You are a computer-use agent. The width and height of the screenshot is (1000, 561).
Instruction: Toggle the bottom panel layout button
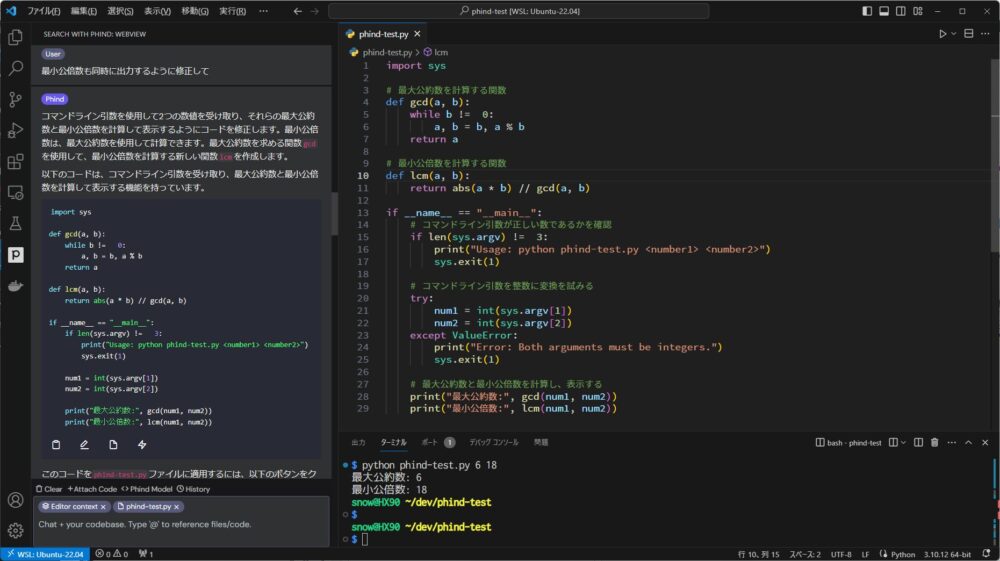[x=884, y=11]
